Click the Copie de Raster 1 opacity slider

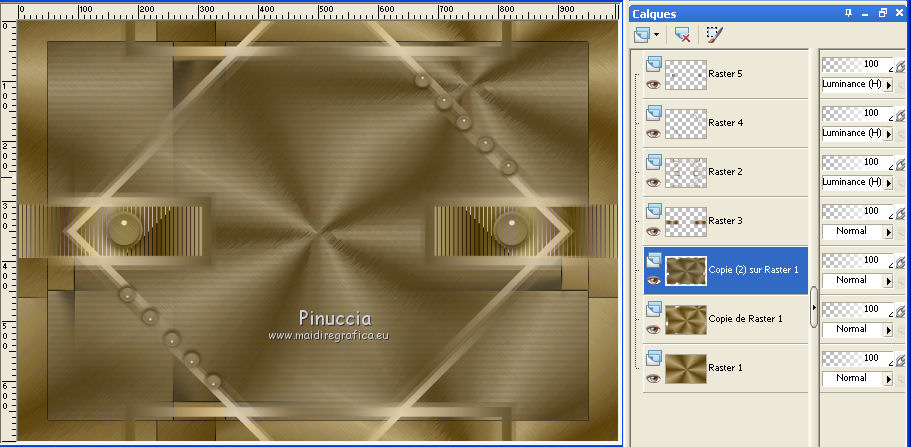pyautogui.click(x=858, y=309)
